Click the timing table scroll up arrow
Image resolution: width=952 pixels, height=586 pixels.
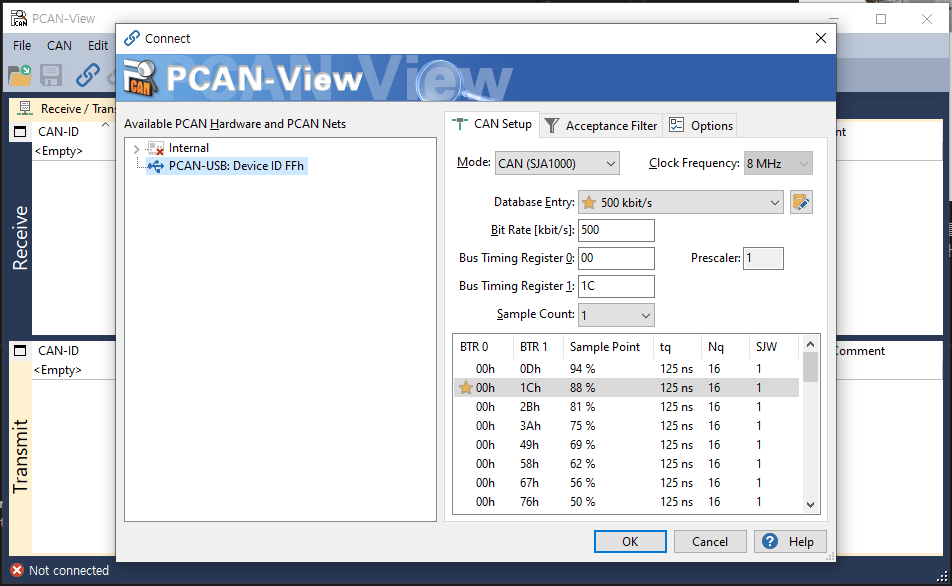click(x=811, y=344)
